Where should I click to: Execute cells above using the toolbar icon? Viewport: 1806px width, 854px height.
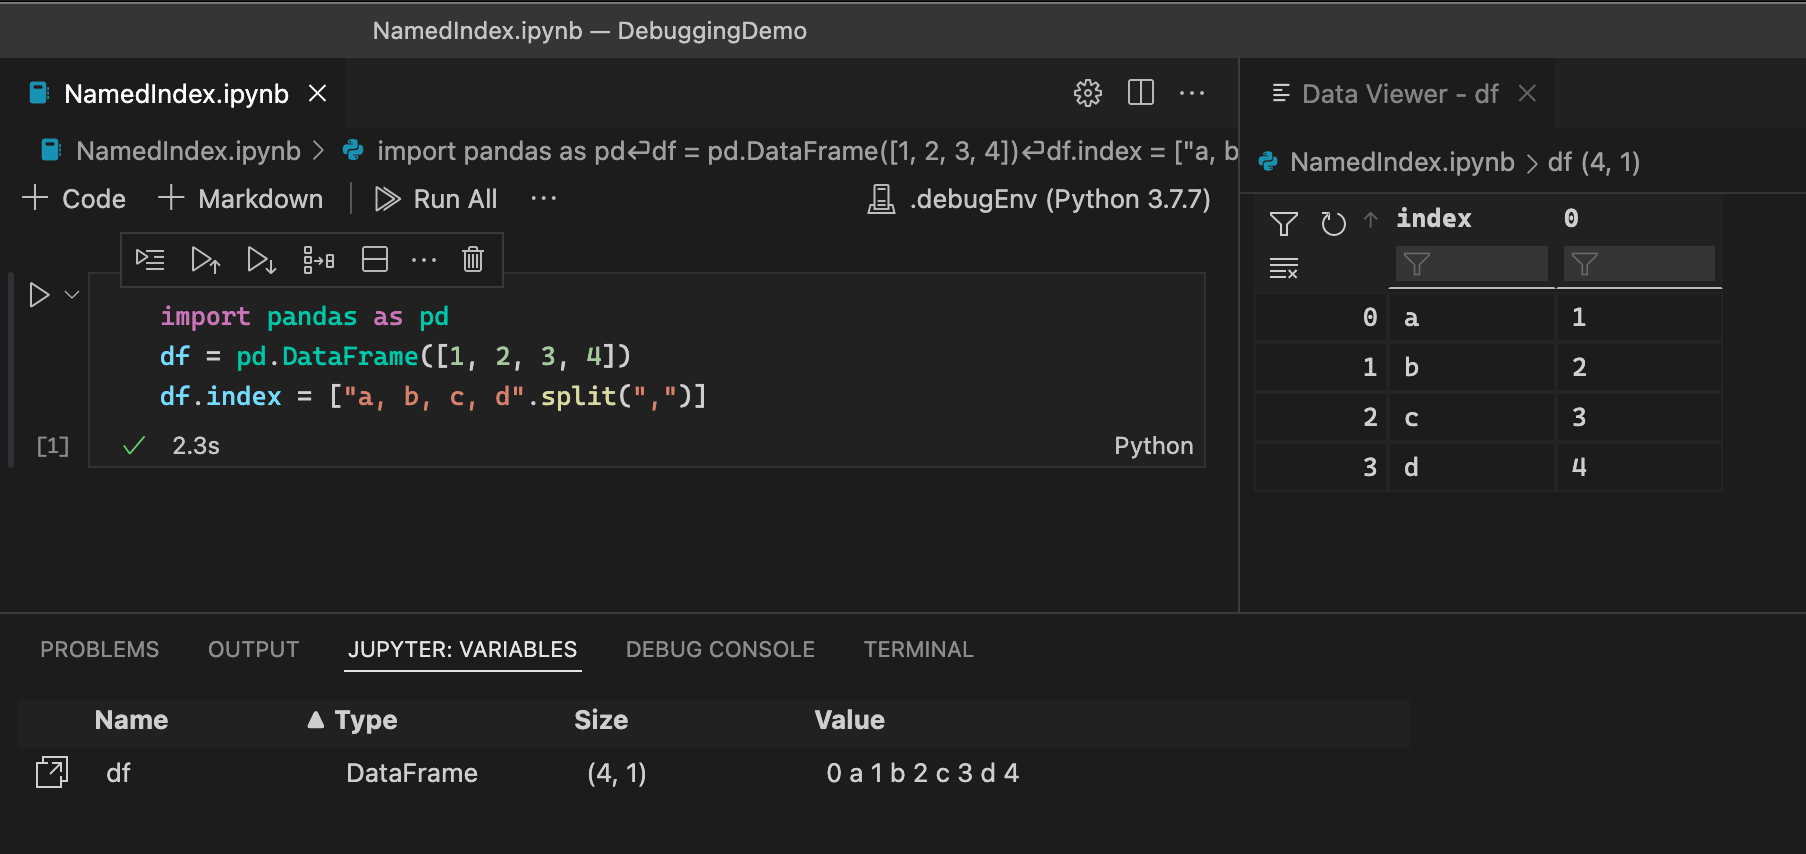coord(205,260)
